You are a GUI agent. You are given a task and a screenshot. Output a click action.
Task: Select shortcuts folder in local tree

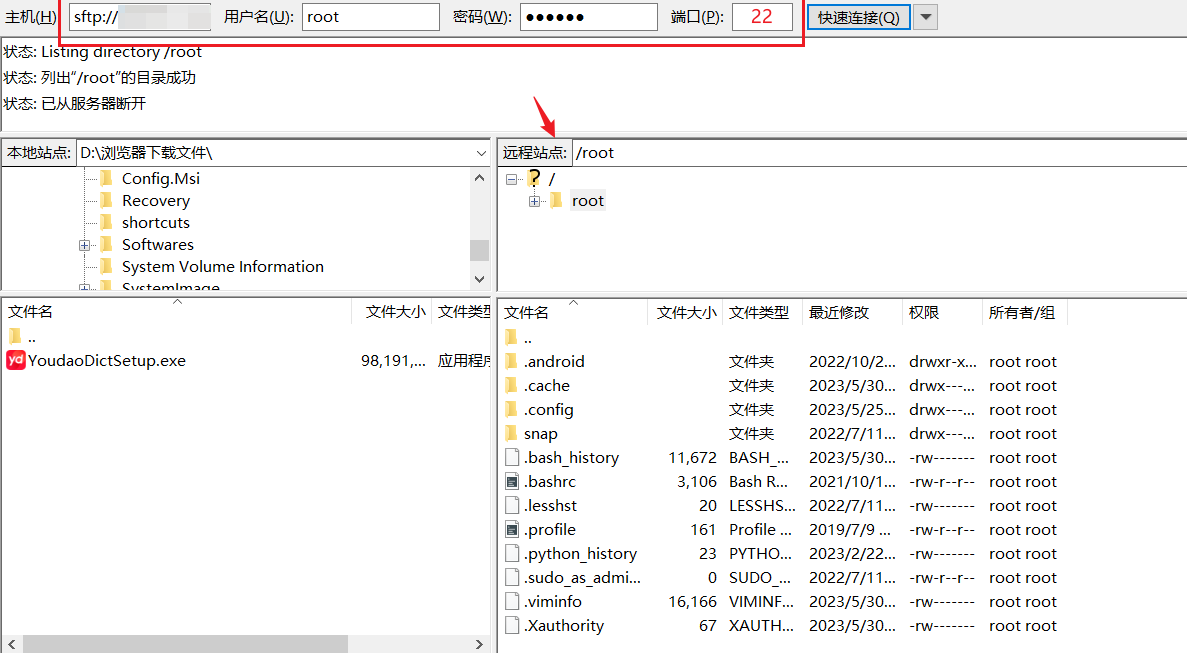(156, 222)
